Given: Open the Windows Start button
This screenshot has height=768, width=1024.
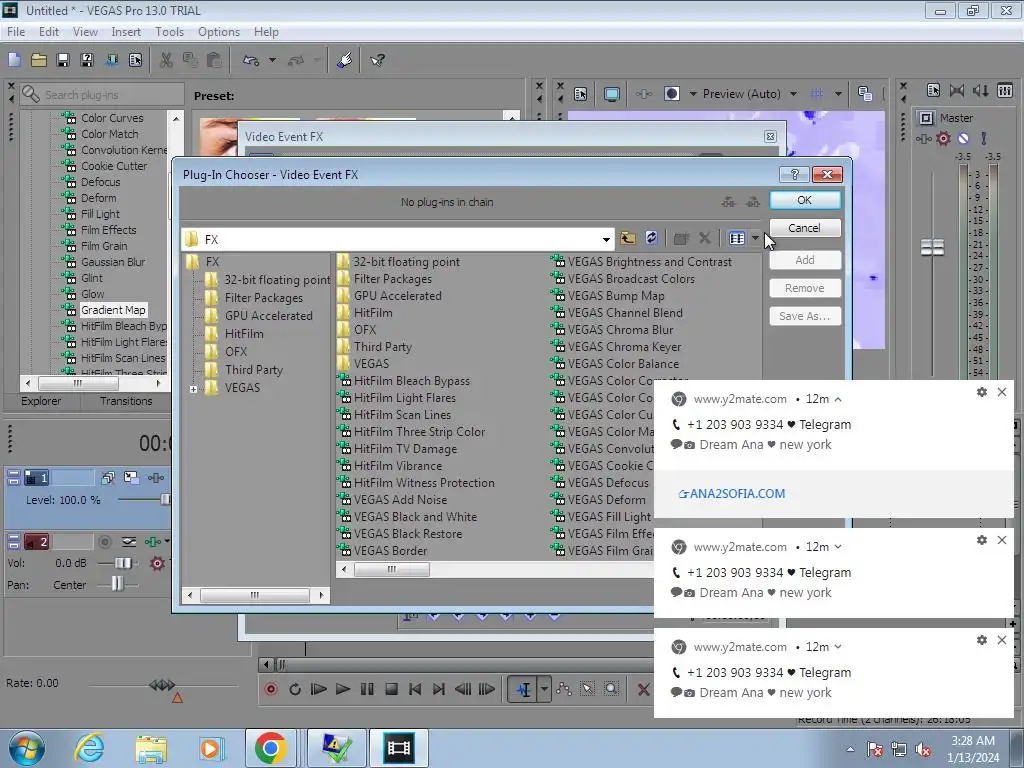Looking at the screenshot, I should tap(27, 748).
